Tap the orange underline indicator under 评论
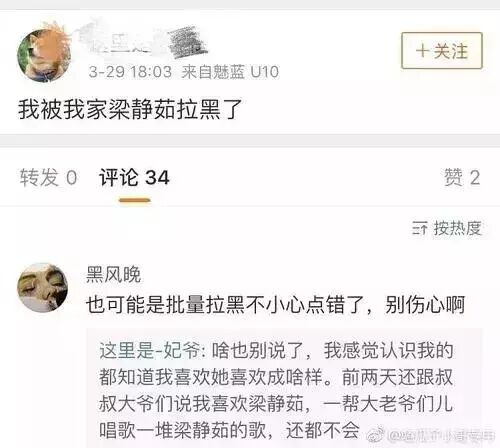The image size is (500, 448). [135, 200]
